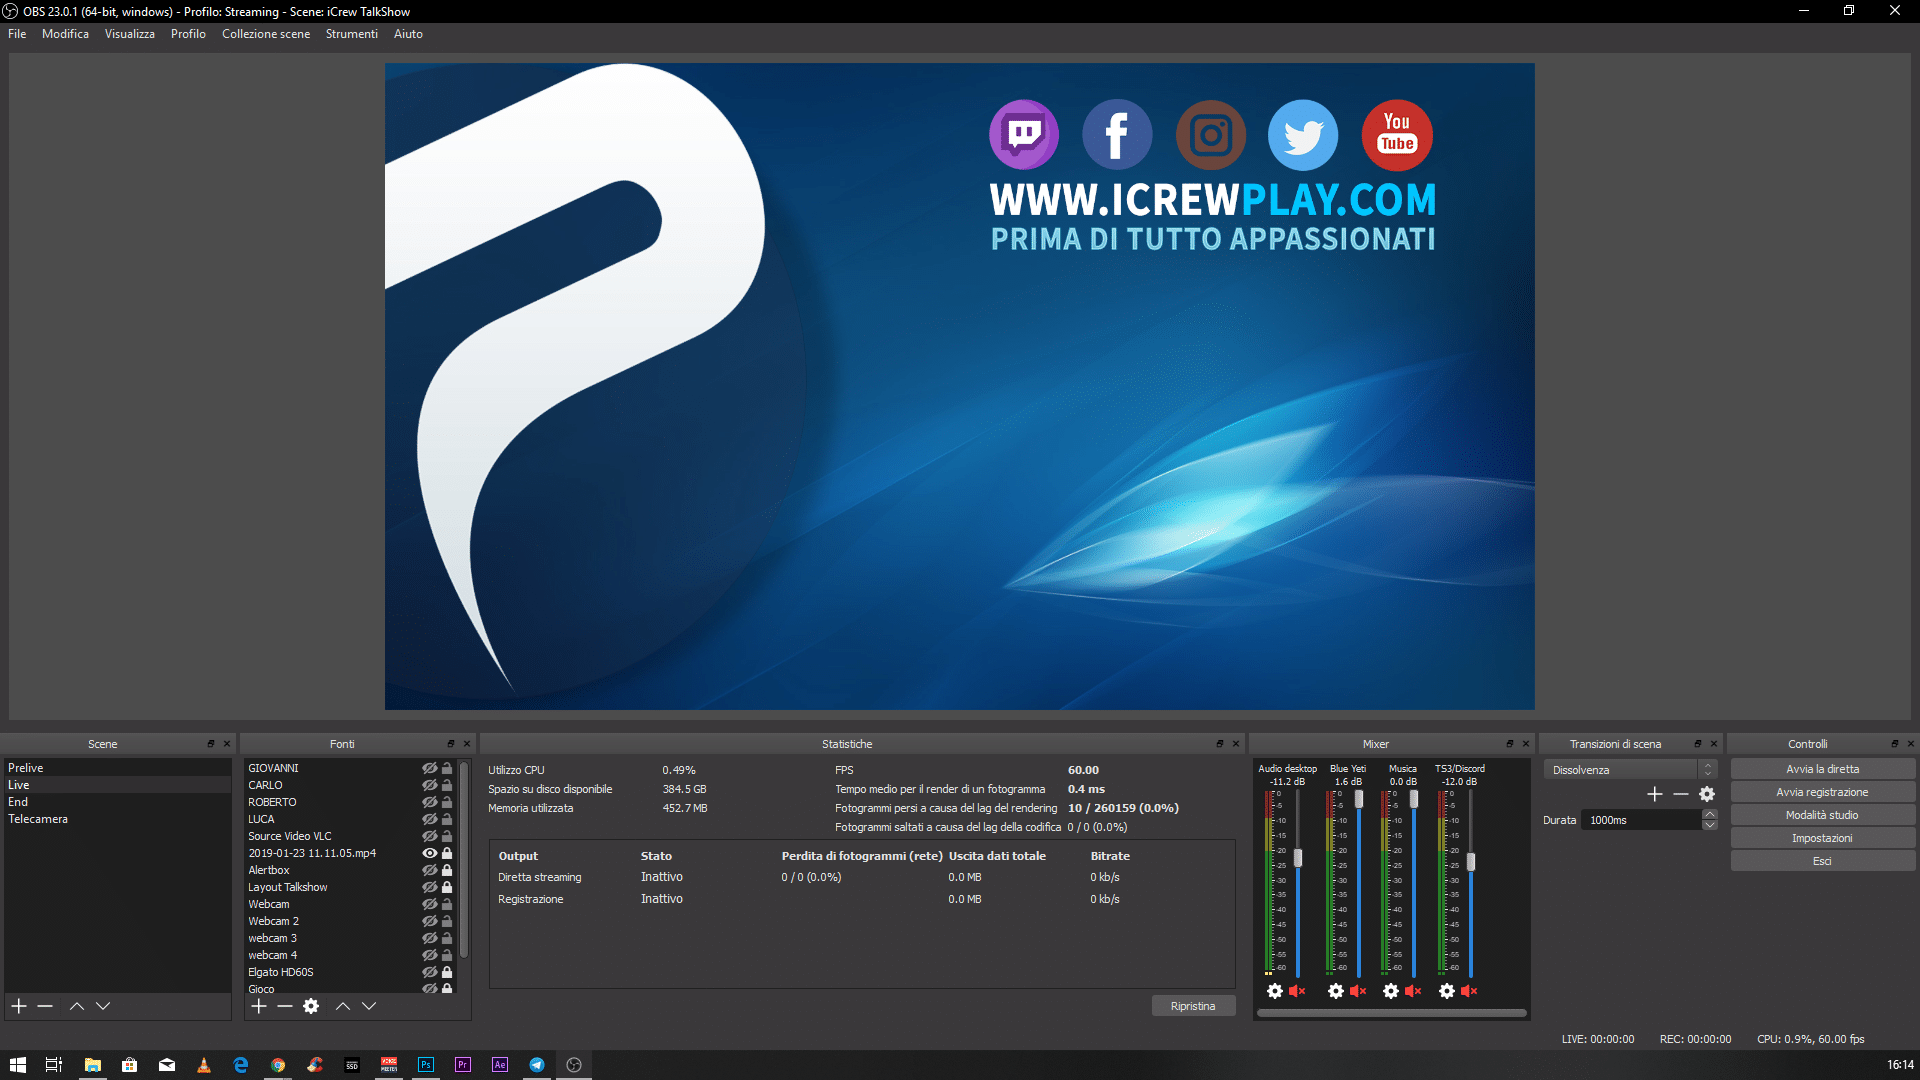1920x1080 pixels.
Task: Open the Profilo menu
Action: click(188, 34)
